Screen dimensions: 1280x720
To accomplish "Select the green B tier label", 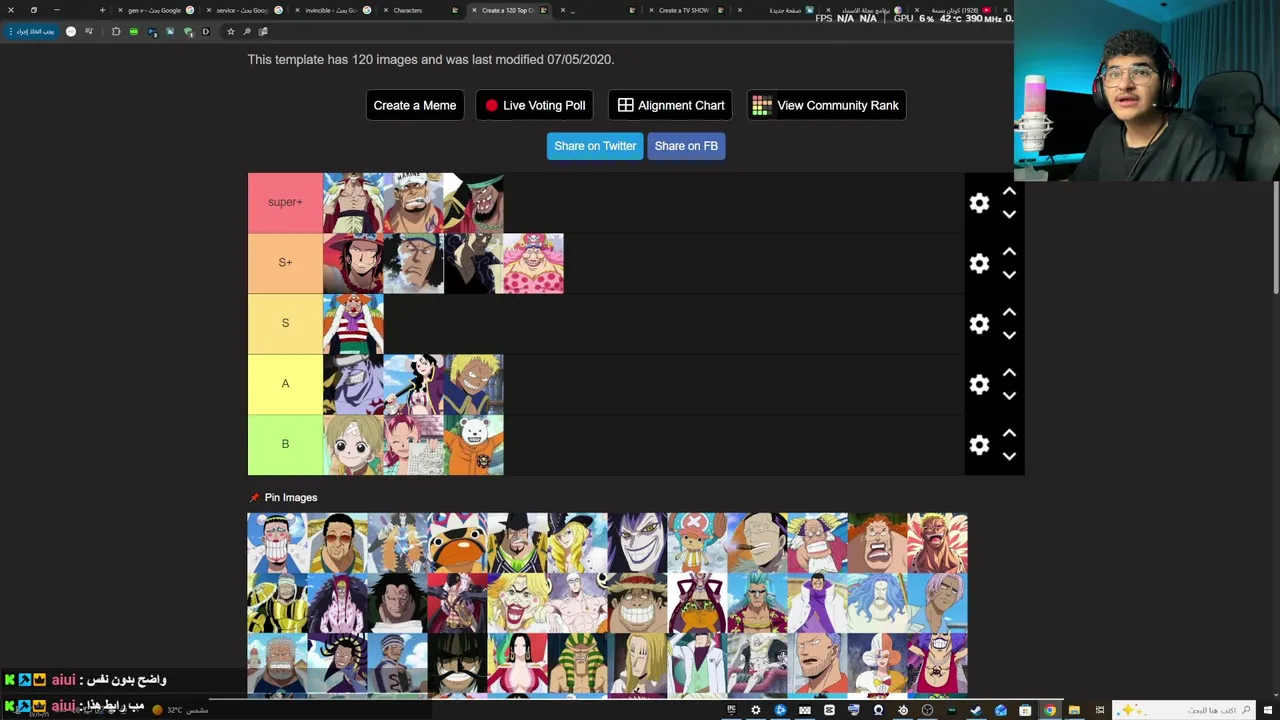I will point(285,445).
